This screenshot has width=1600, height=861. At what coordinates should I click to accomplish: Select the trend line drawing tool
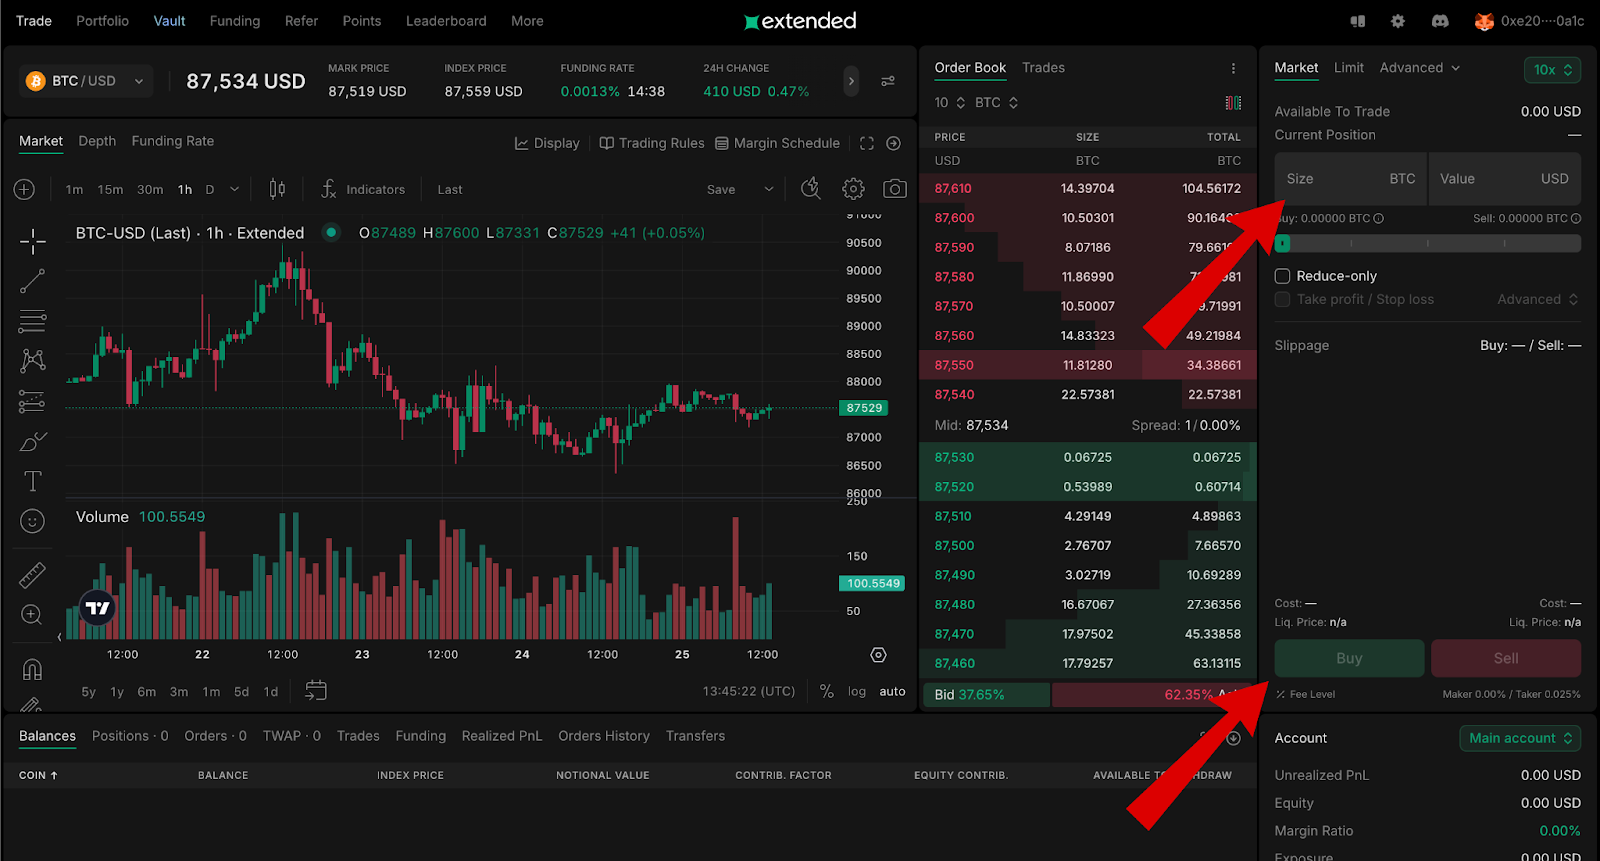[x=32, y=281]
